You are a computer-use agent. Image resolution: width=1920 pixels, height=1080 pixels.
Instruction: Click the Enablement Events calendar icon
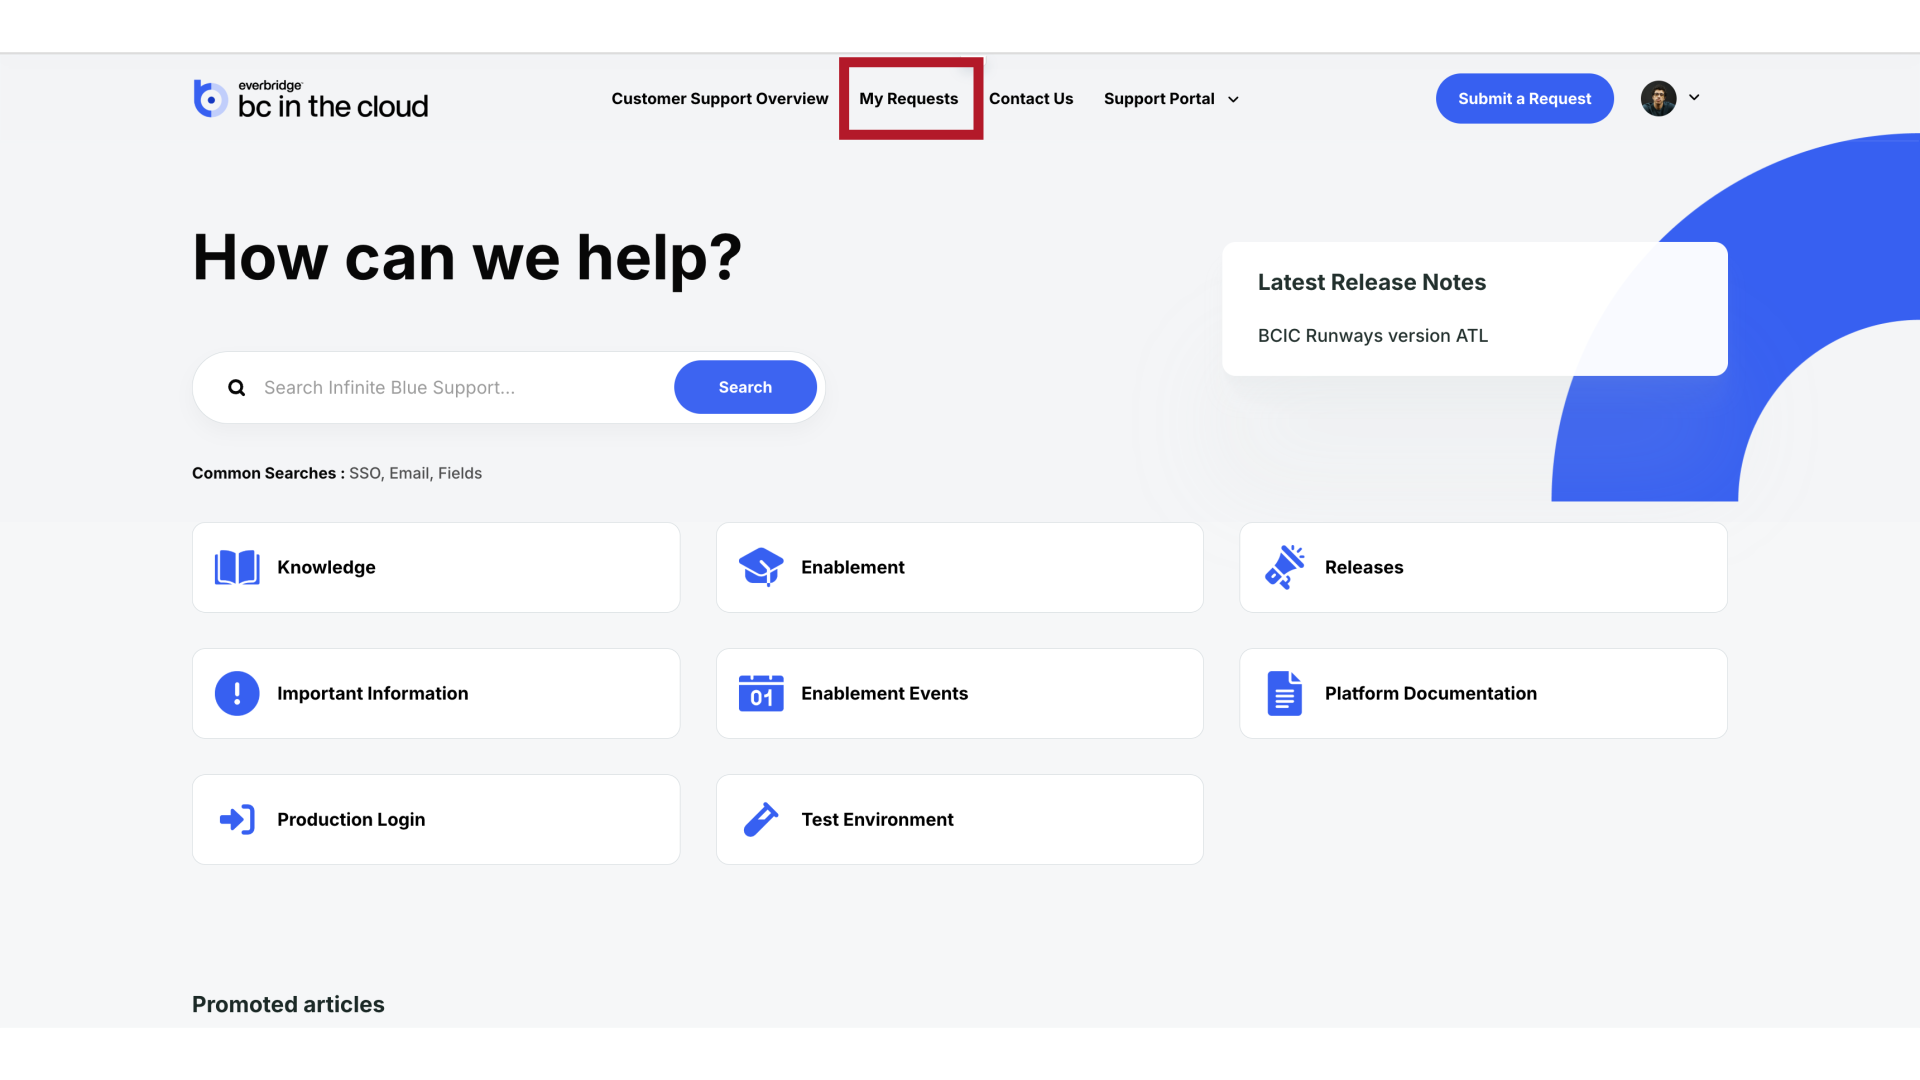(x=761, y=693)
